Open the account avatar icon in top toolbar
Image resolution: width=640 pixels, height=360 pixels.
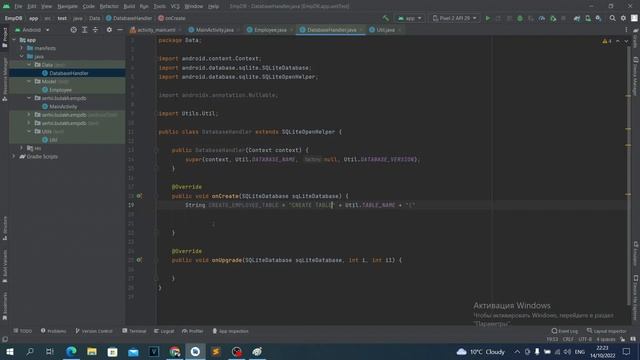coord(634,18)
